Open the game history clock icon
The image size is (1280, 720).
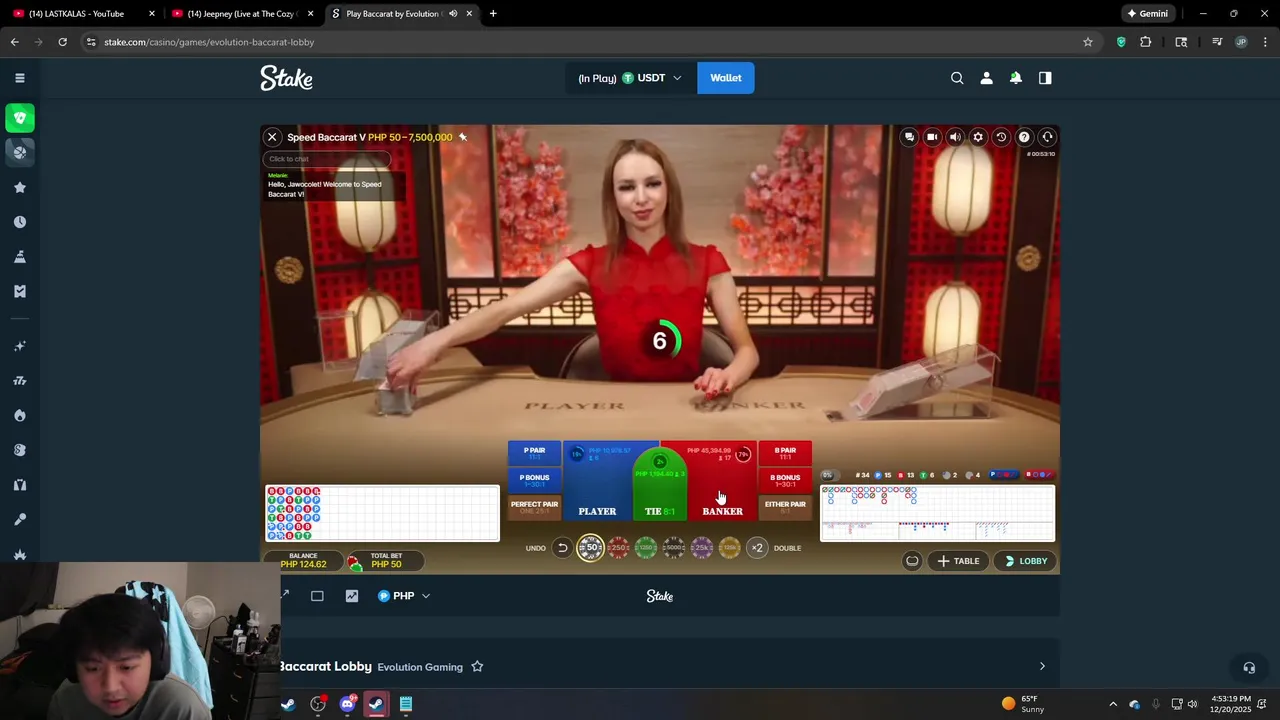tap(1001, 137)
